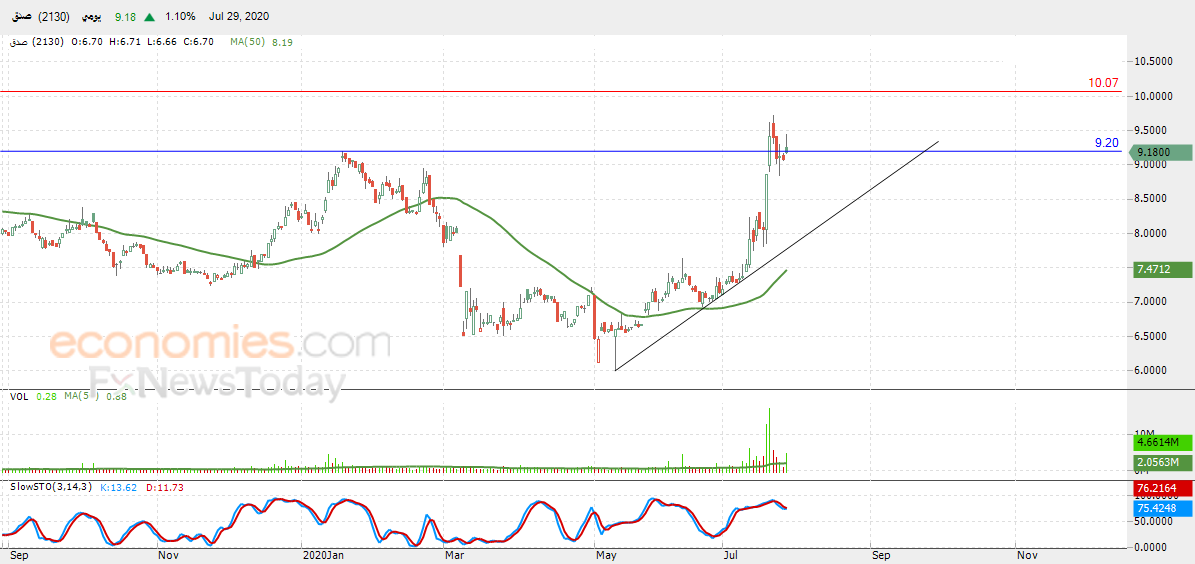Click the green 7.4712 moving average tag
Screen dimensions: 1195x564
tap(1159, 269)
